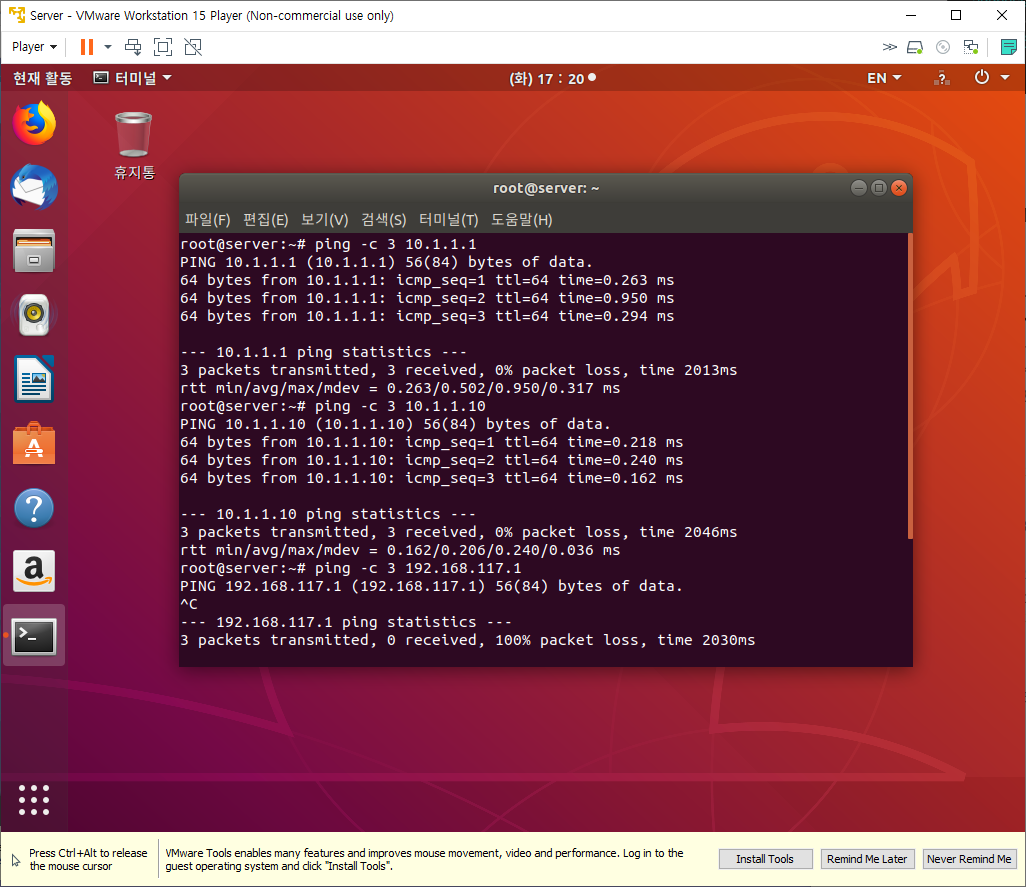
Task: Maximize the root@server terminal window
Action: (x=879, y=188)
